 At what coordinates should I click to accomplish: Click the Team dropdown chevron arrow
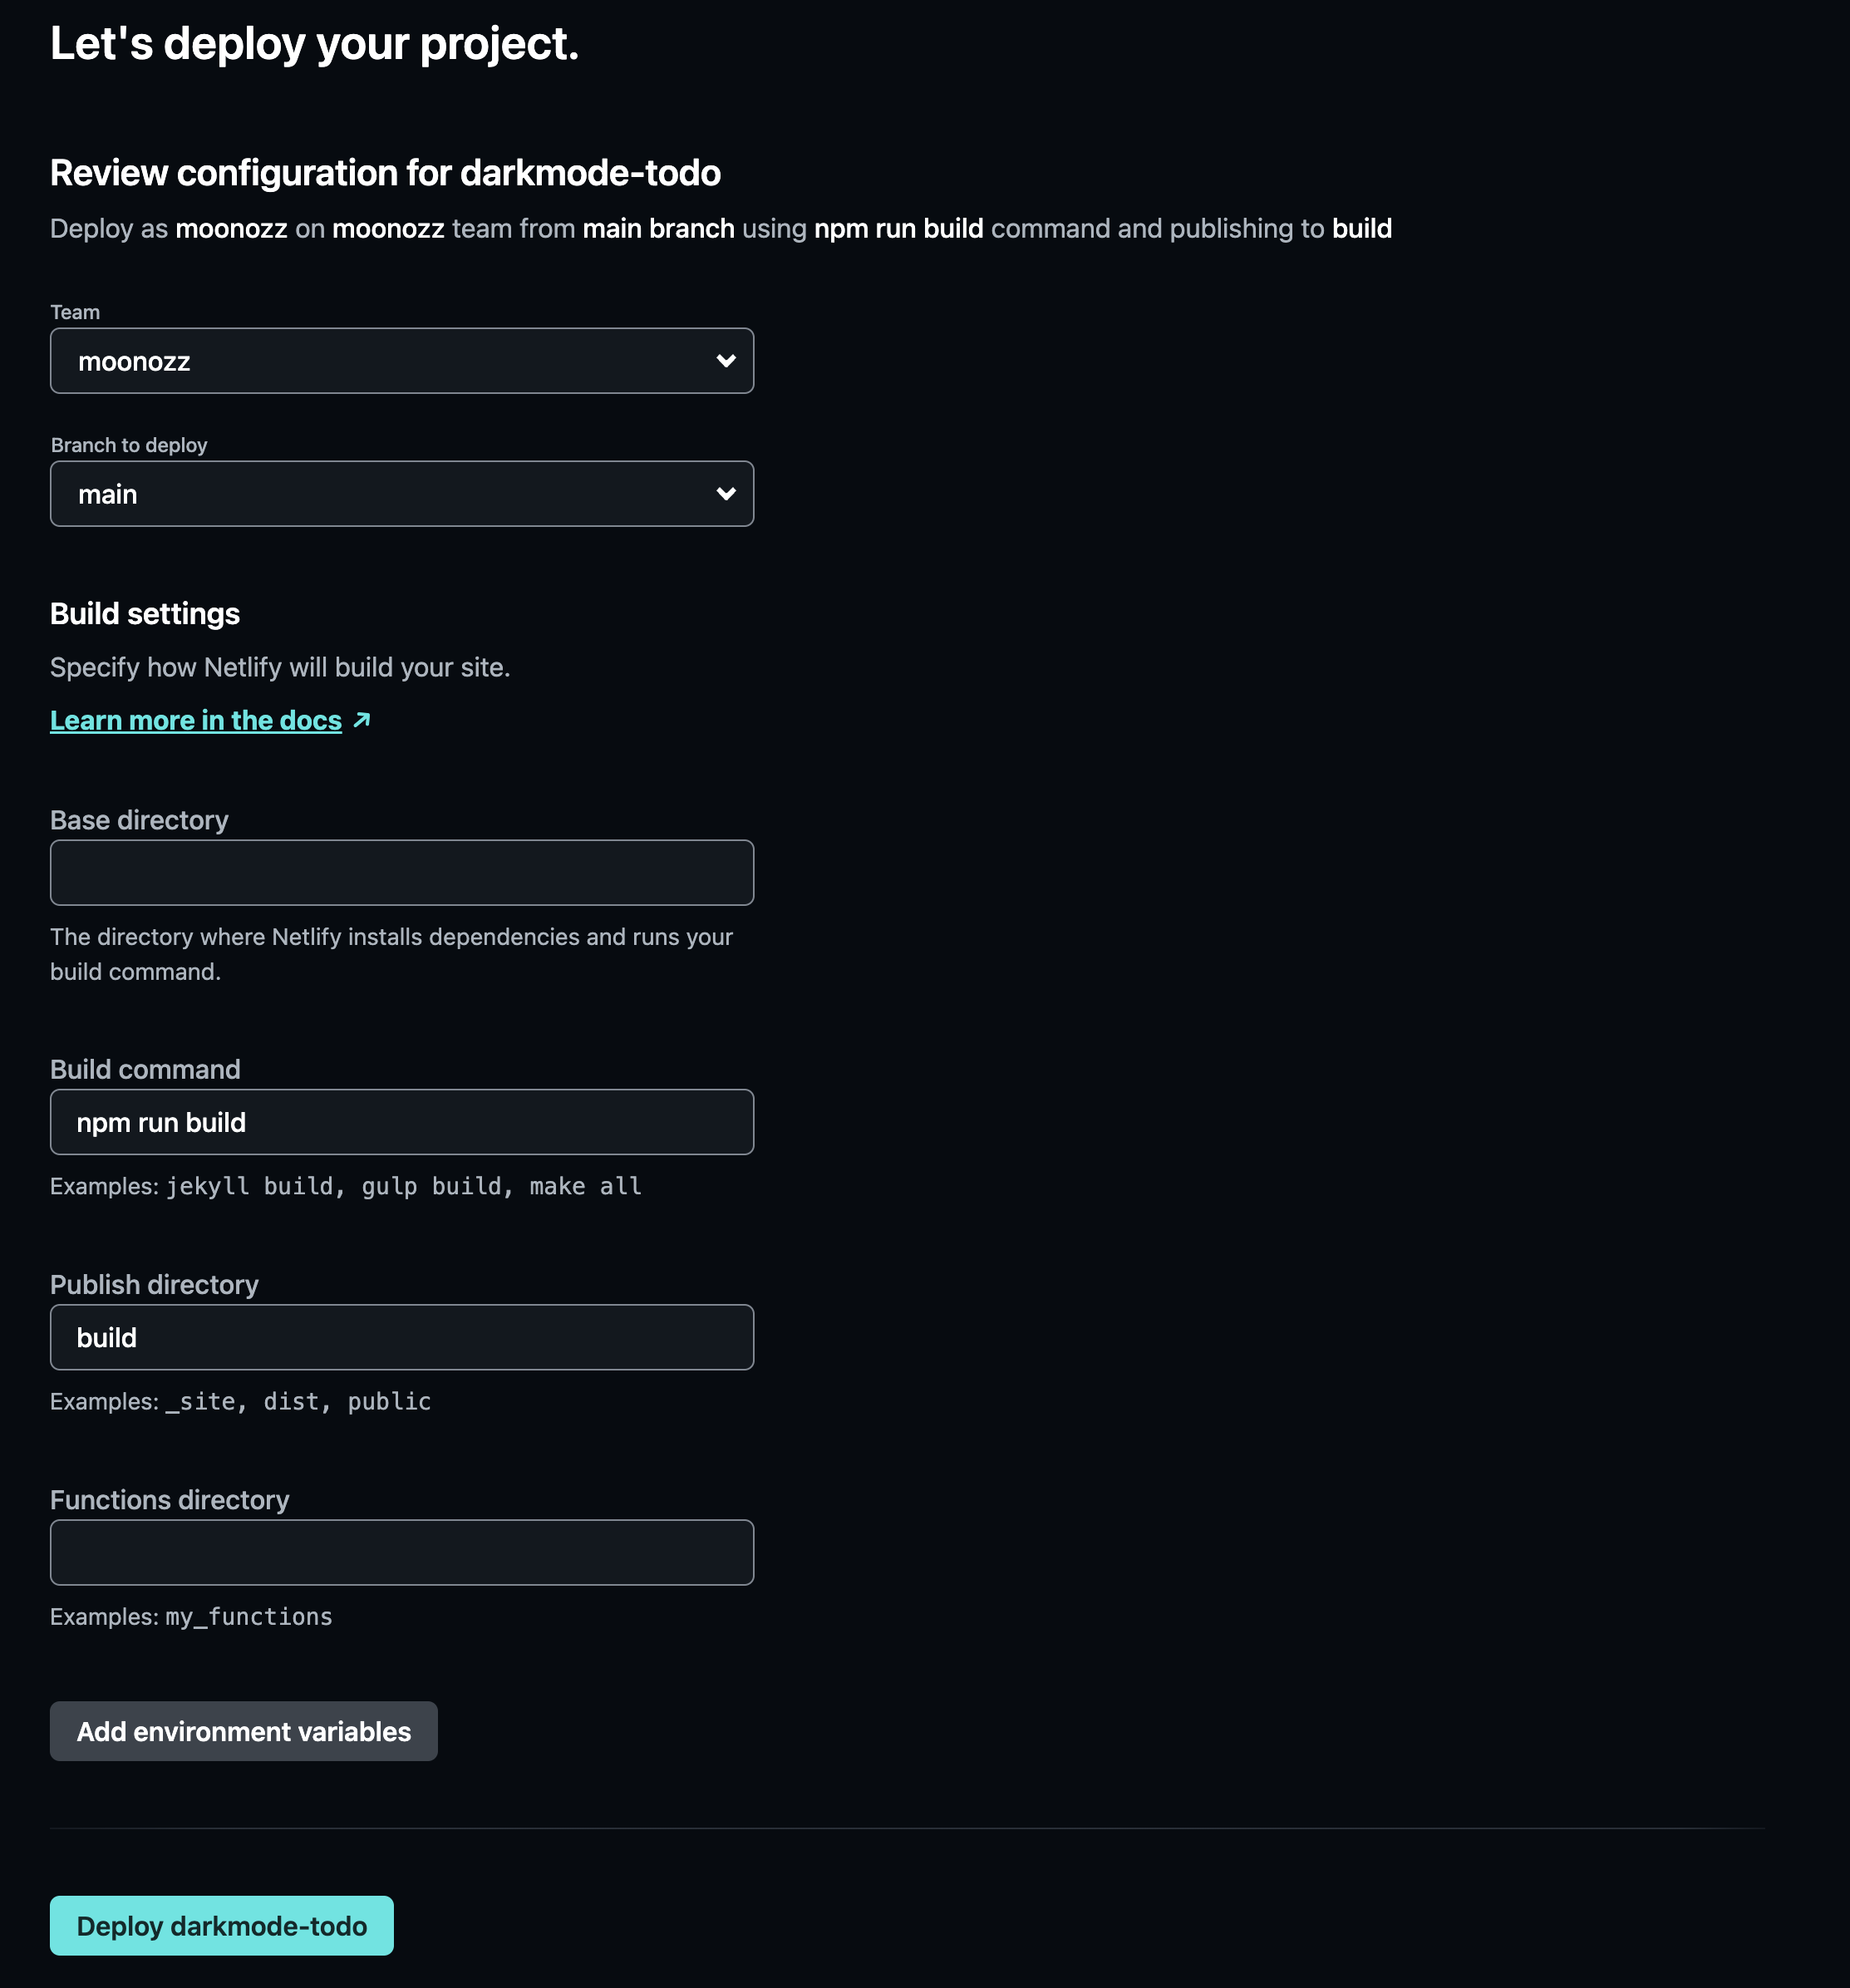coord(726,361)
